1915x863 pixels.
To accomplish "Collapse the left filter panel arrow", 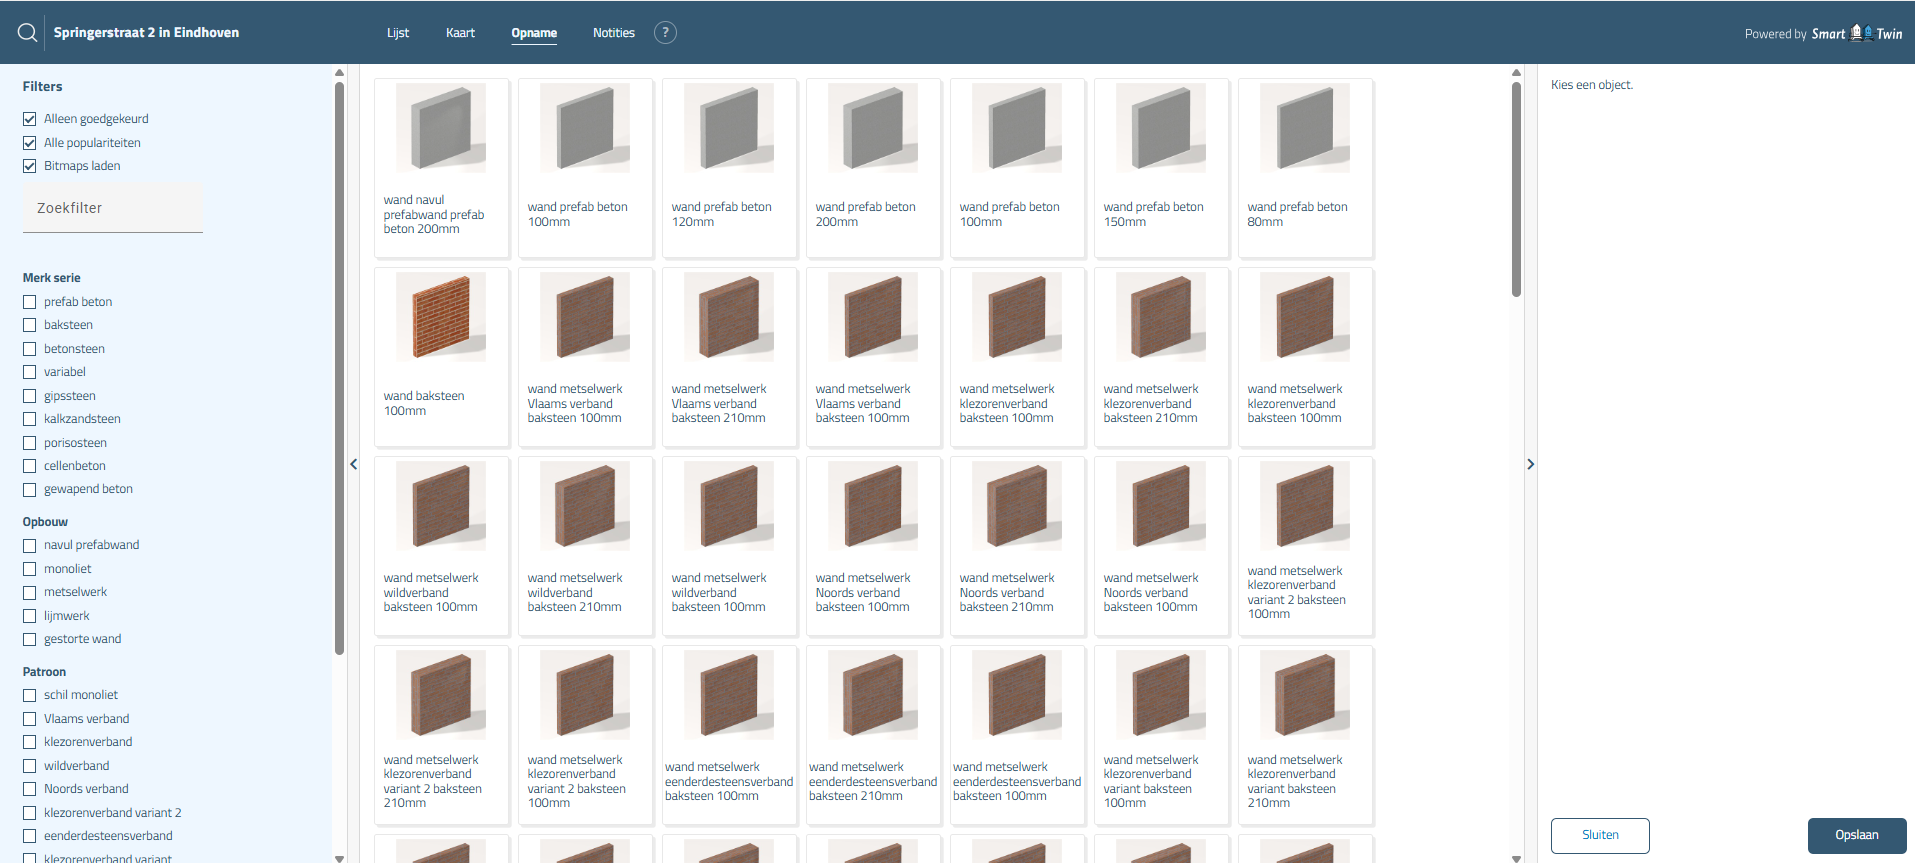I will (x=353, y=464).
